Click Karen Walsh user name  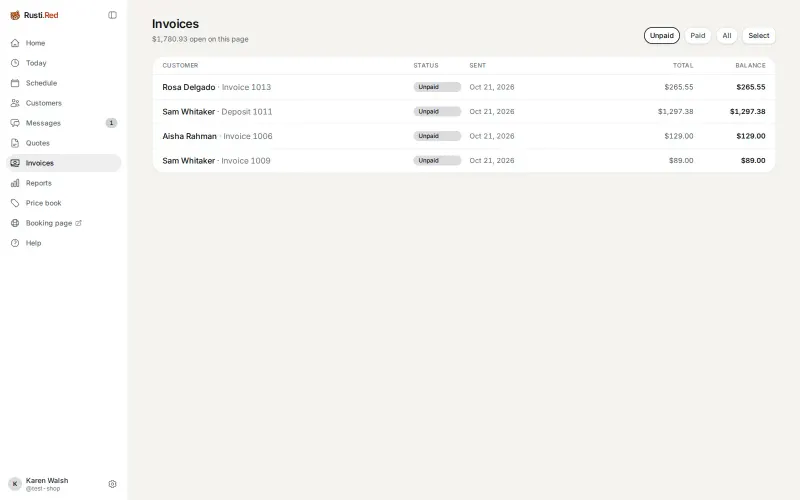(47, 481)
